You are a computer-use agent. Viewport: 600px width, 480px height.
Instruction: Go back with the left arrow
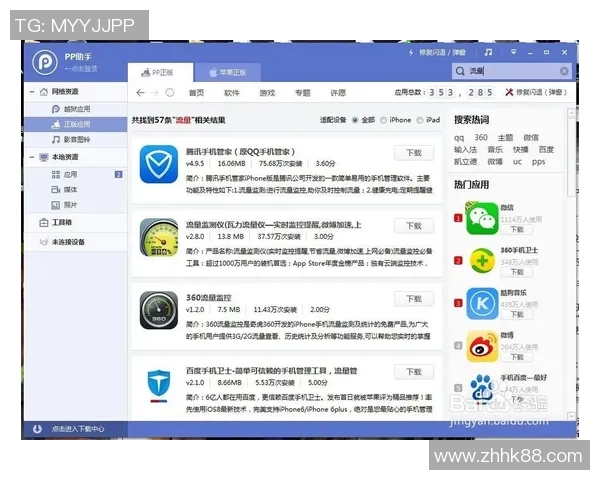point(140,93)
